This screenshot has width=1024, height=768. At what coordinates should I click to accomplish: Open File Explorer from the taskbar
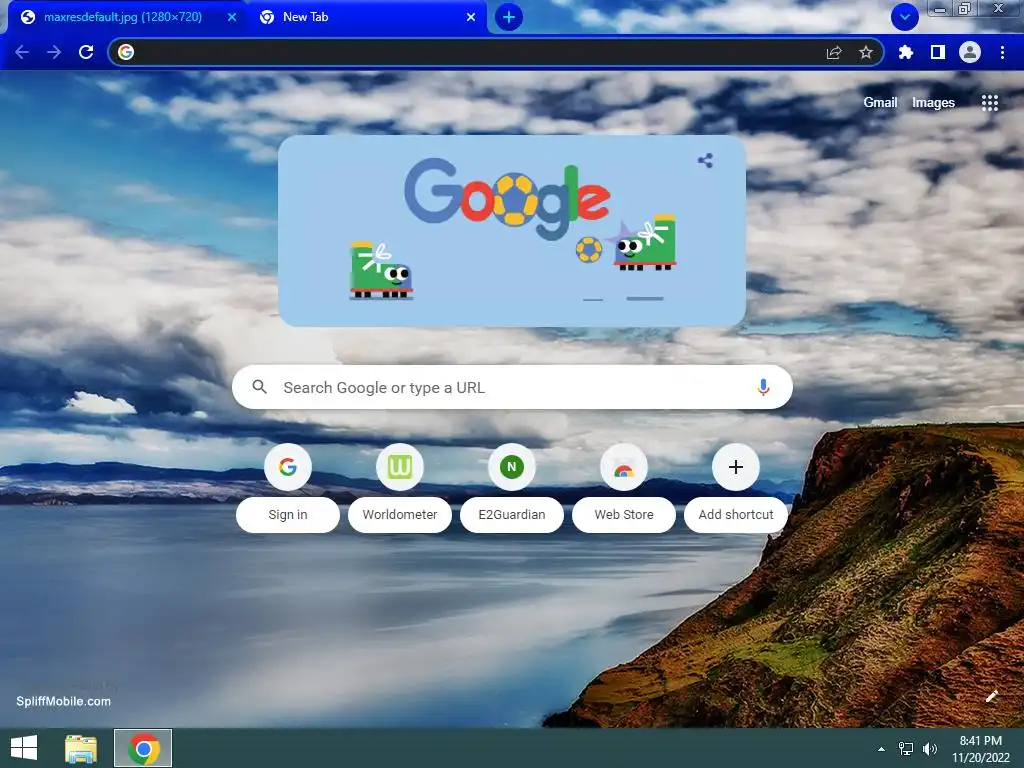click(81, 748)
